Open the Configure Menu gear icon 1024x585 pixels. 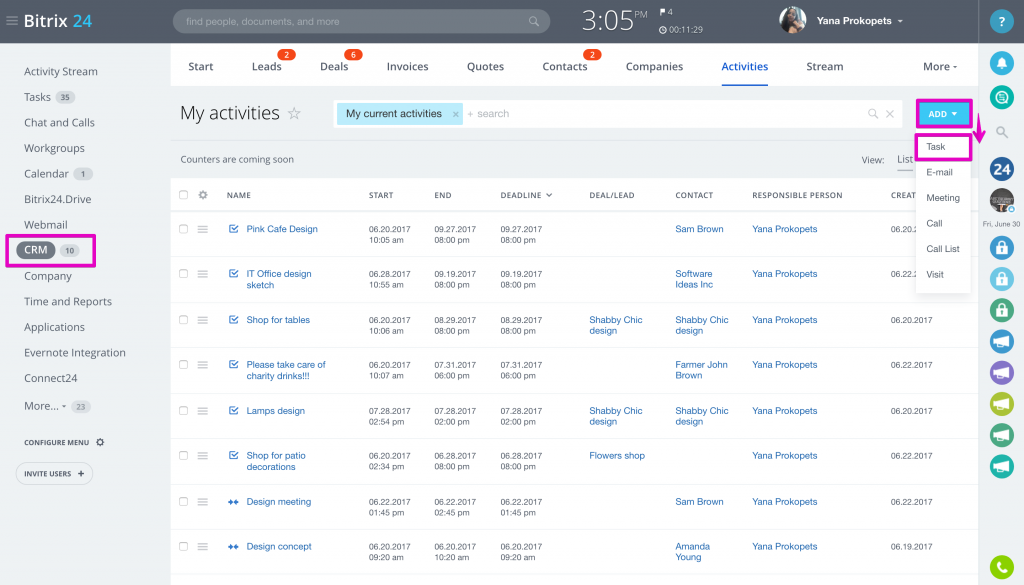click(x=100, y=442)
